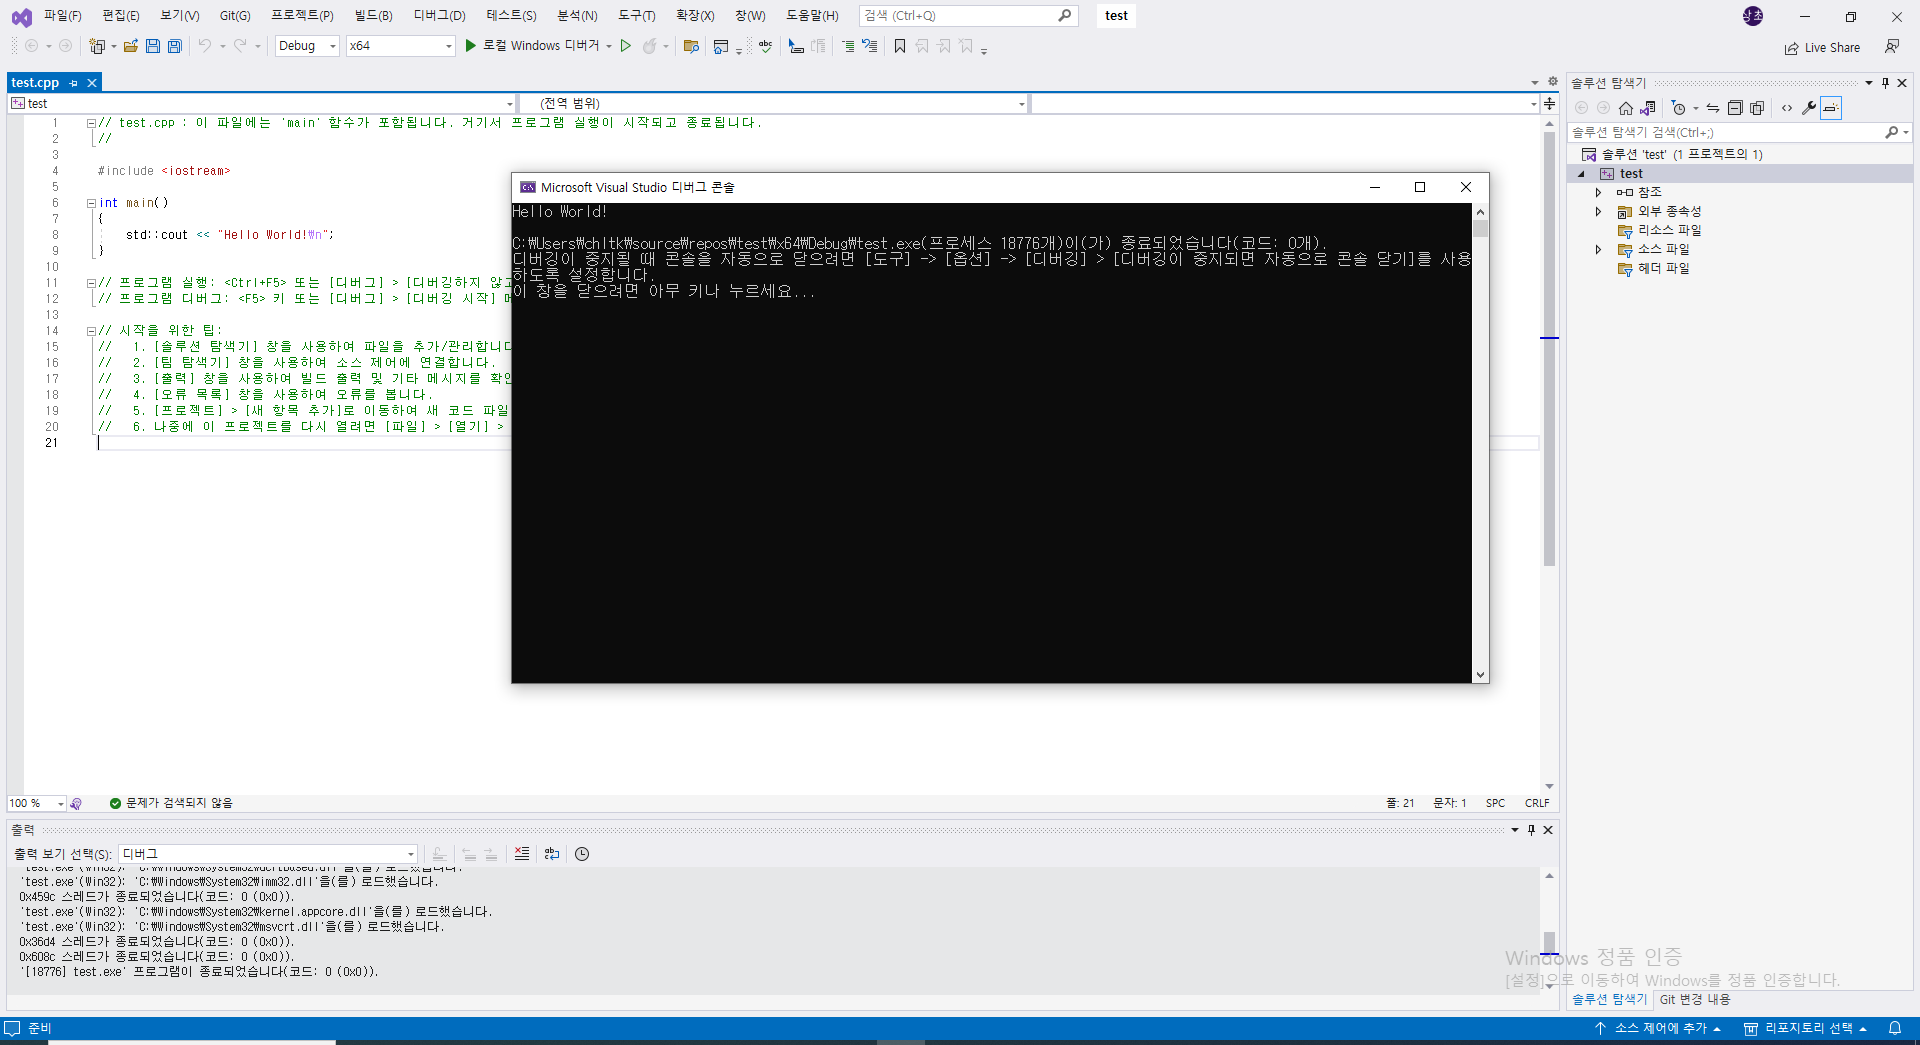Viewport: 1920px width, 1045px height.
Task: Toggle timestamps clock icon in 출력 panel
Action: 582,854
